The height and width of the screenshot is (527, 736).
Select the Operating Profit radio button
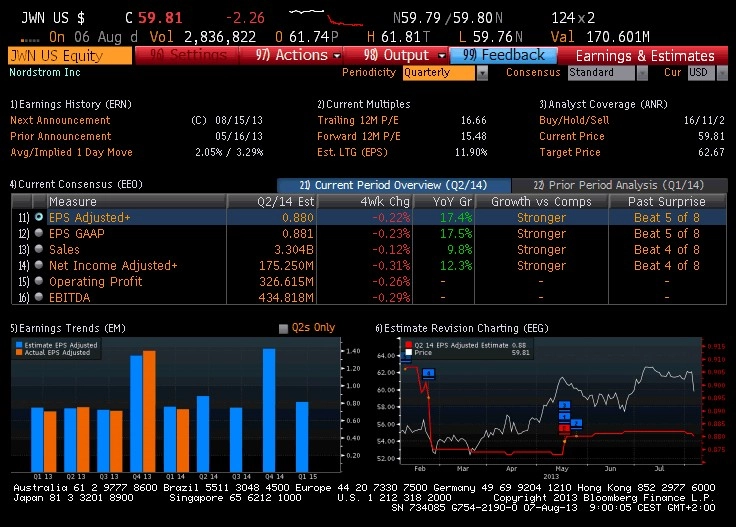coord(39,281)
